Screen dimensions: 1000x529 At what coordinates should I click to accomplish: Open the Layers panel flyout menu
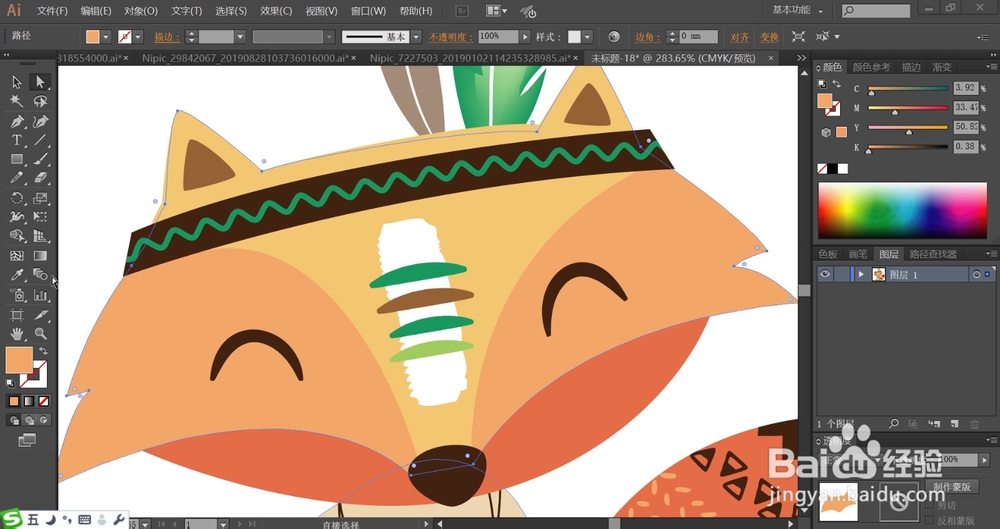990,253
